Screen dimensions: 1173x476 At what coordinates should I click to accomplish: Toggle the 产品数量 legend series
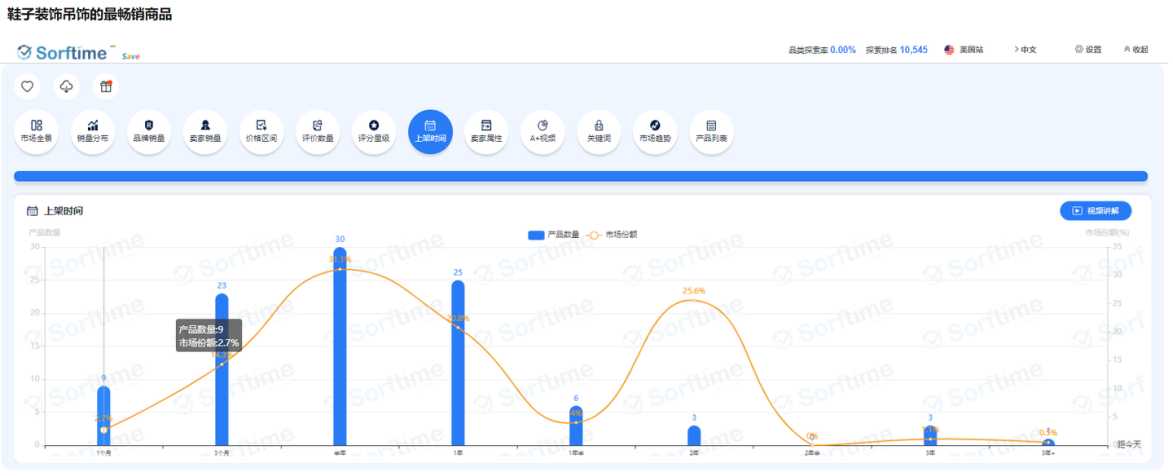(553, 235)
